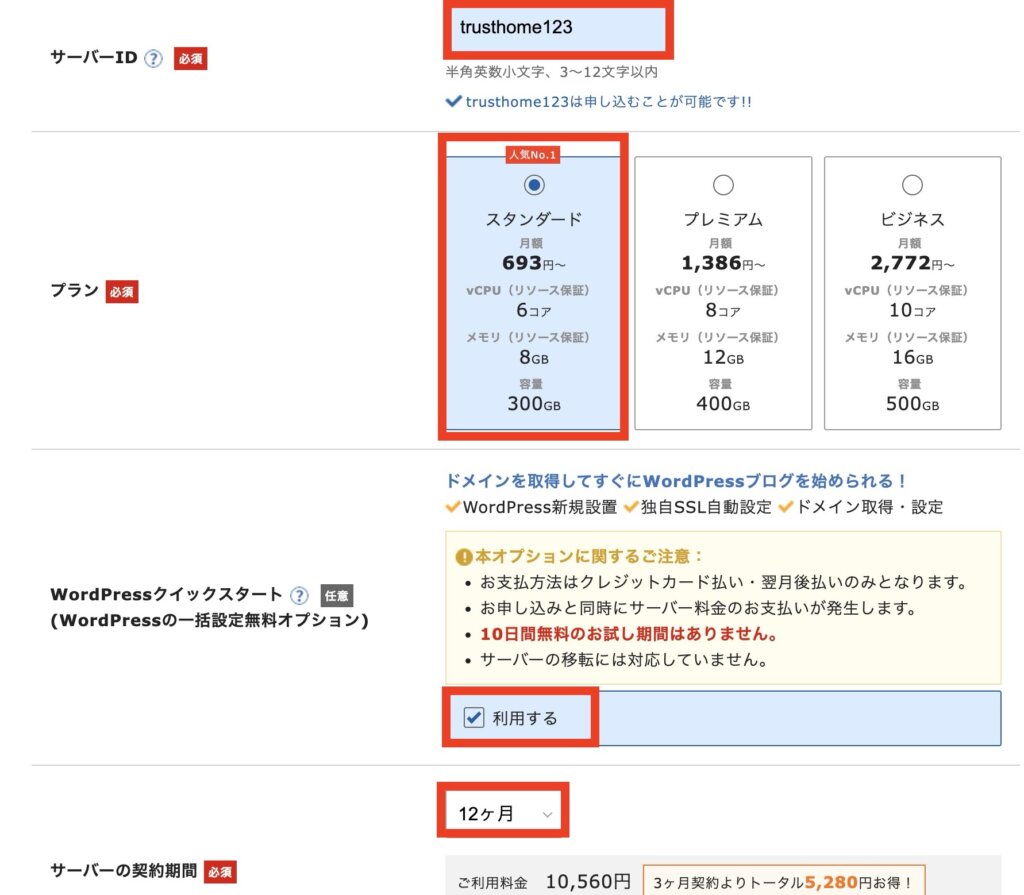Open the help icon beside サーバーID
The width and height of the screenshot is (1024, 895).
click(153, 59)
